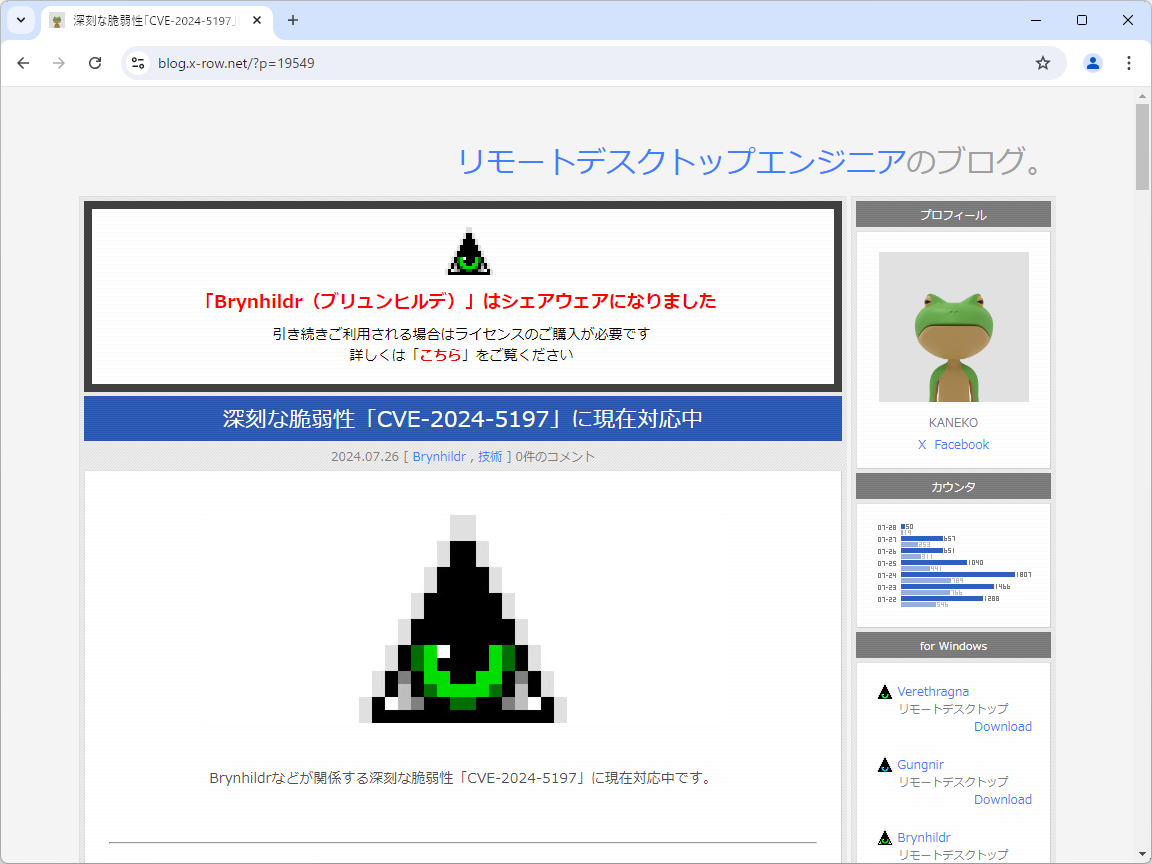Bookmark the page with the star icon
1152x864 pixels.
tap(1043, 62)
